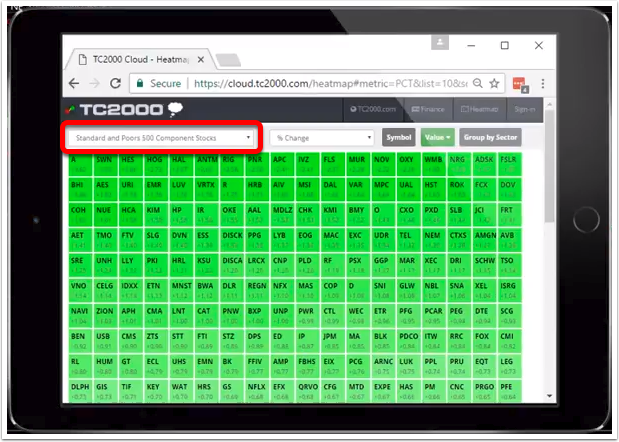Viewport: 619px width, 442px height.
Task: Click the zoom magnifier in address bar
Action: coord(477,83)
